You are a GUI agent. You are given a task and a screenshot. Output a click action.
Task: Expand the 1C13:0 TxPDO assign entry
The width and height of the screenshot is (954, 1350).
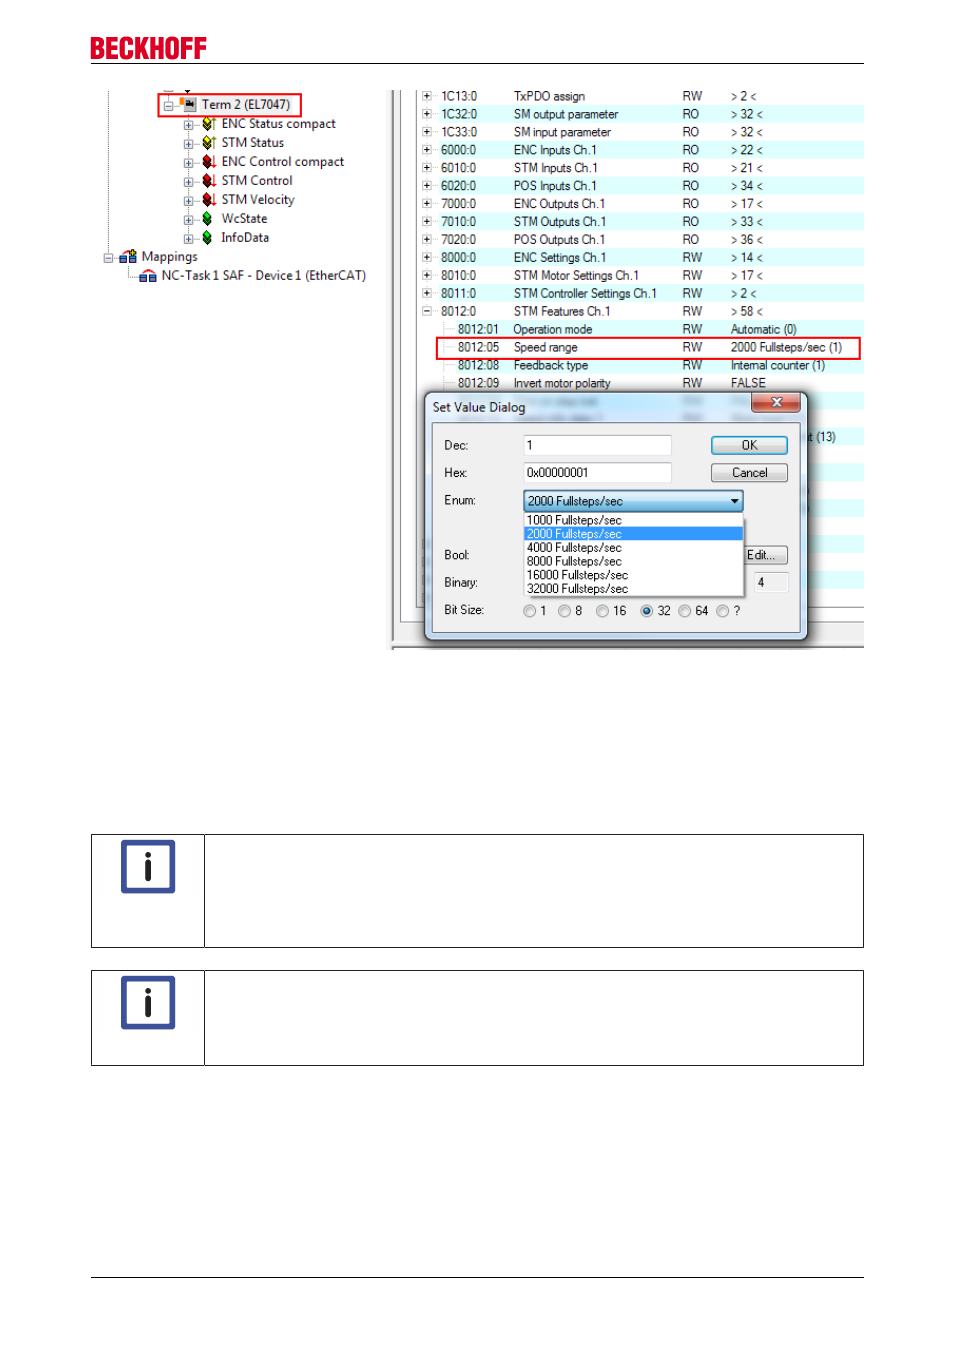click(427, 96)
